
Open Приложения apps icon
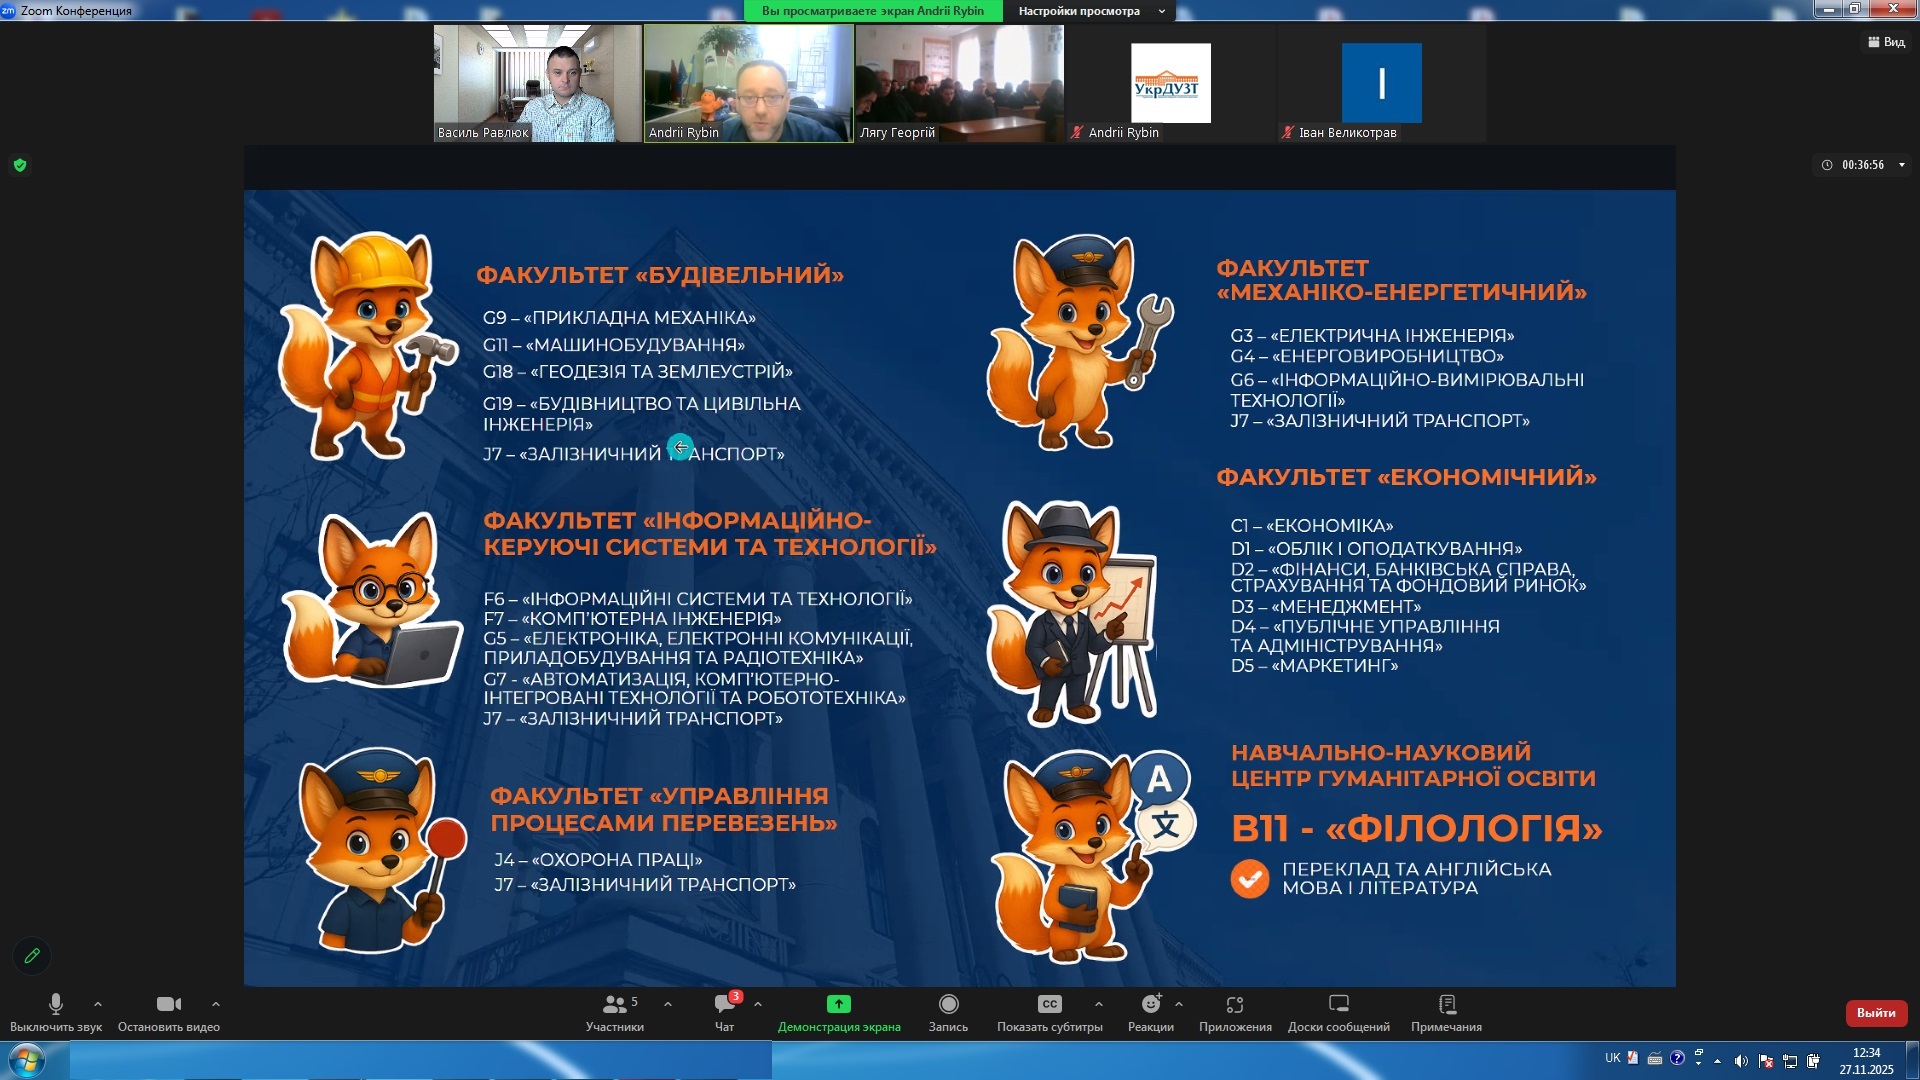tap(1235, 1011)
